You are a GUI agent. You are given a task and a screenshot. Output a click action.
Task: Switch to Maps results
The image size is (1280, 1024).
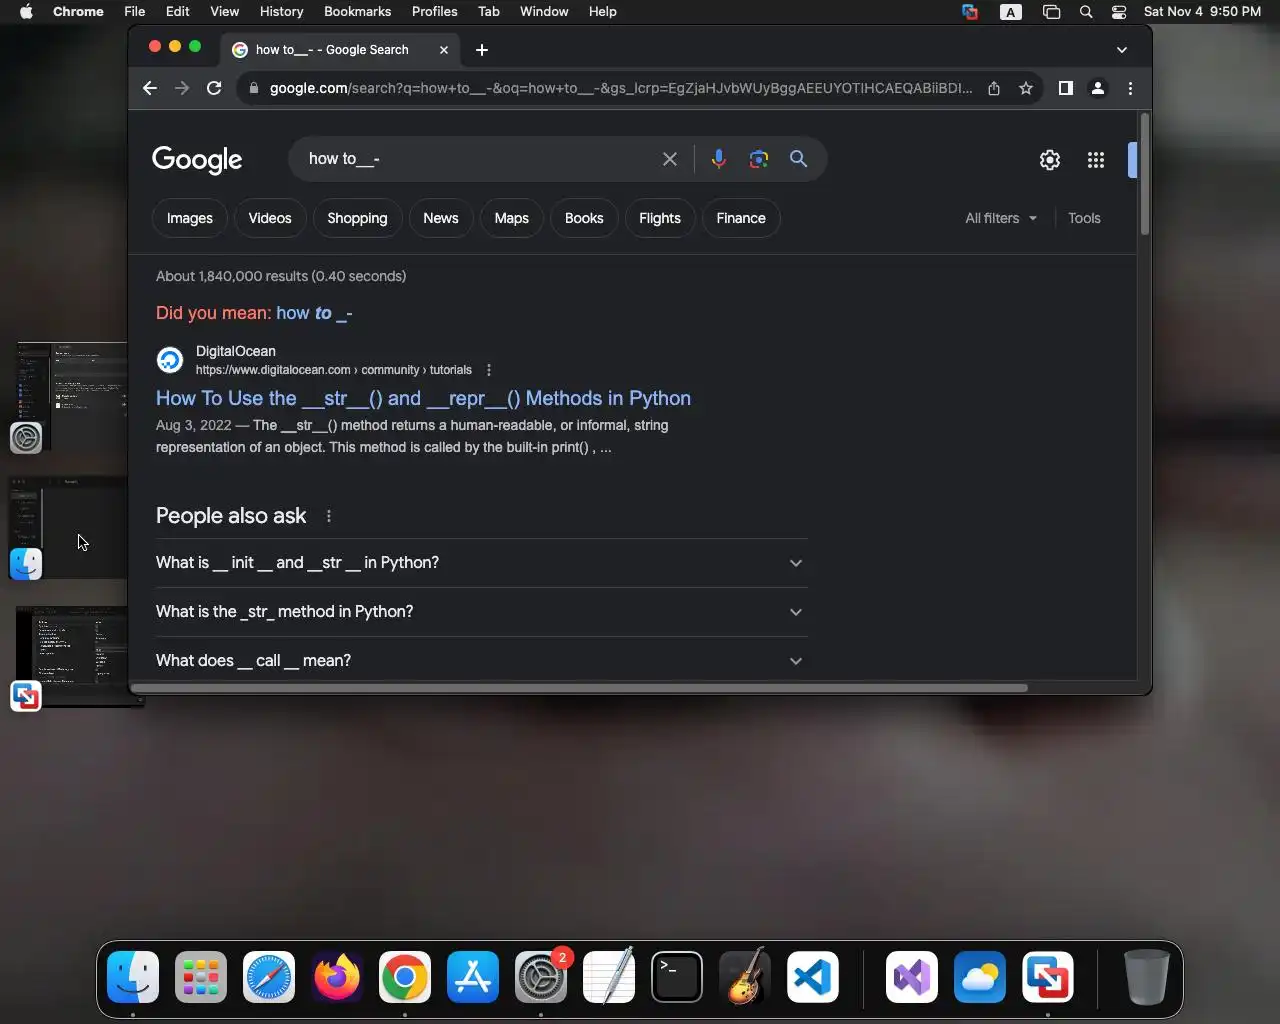coord(511,218)
